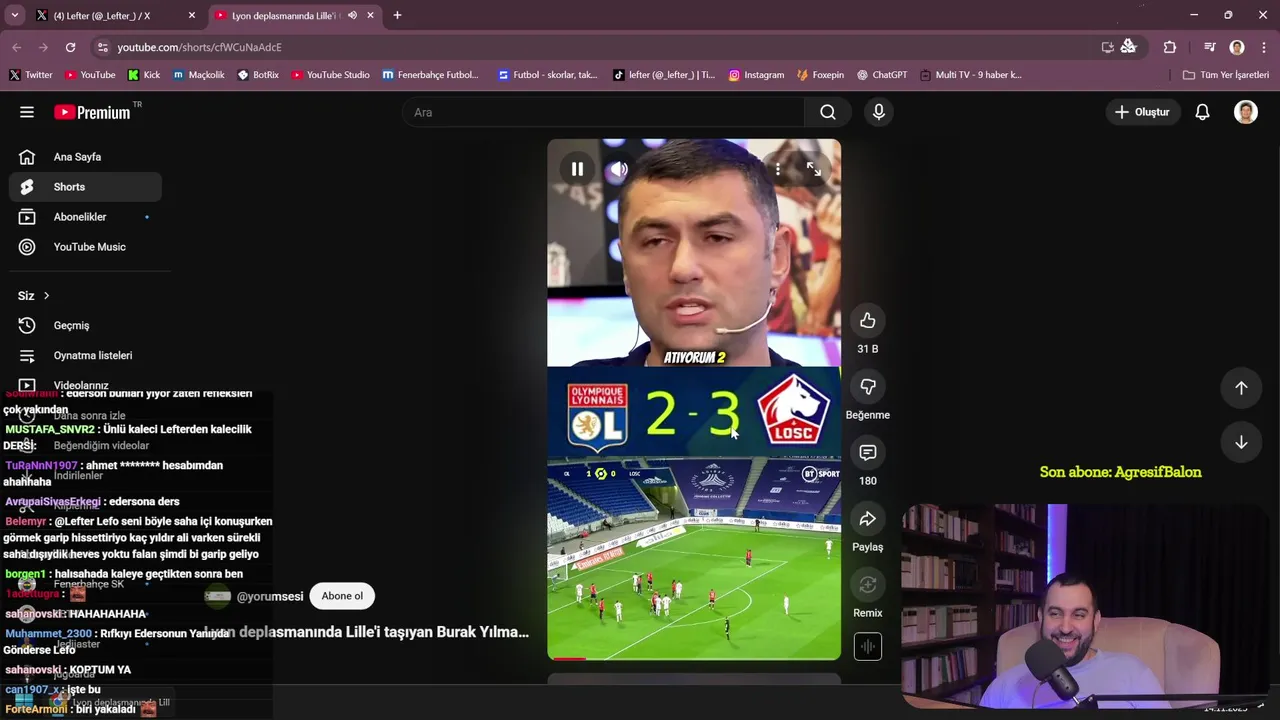Open the ChatGPT bookmark

click(881, 75)
